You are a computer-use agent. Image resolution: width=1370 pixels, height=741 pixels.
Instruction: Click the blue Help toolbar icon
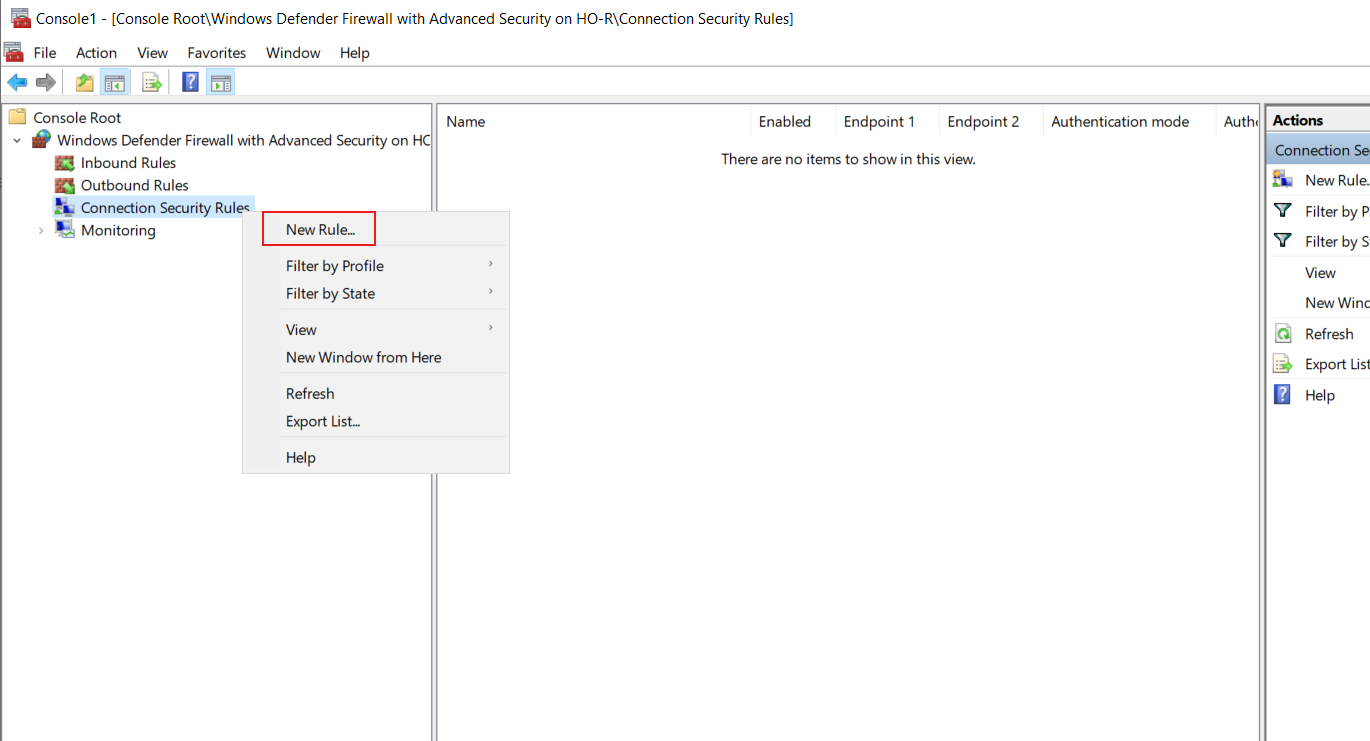pos(190,82)
